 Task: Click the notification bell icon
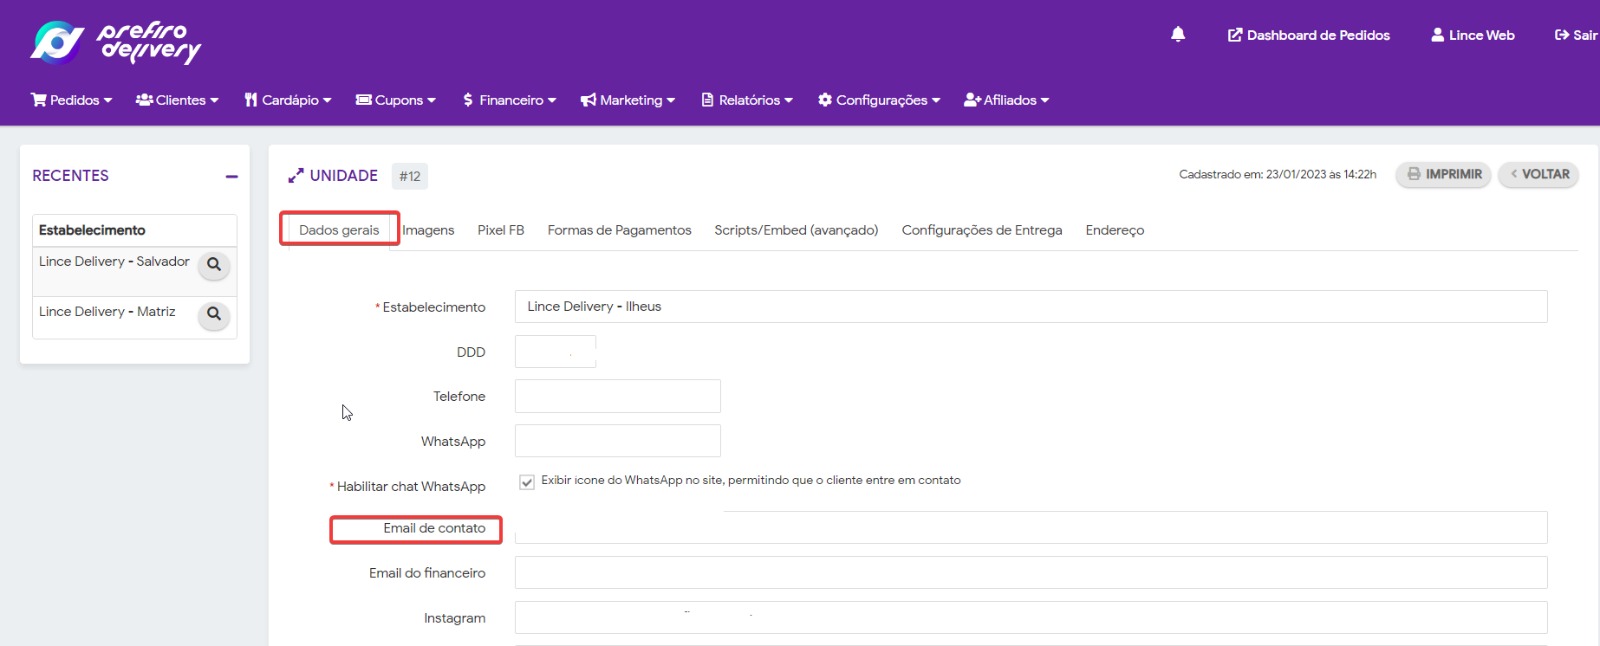pyautogui.click(x=1178, y=35)
